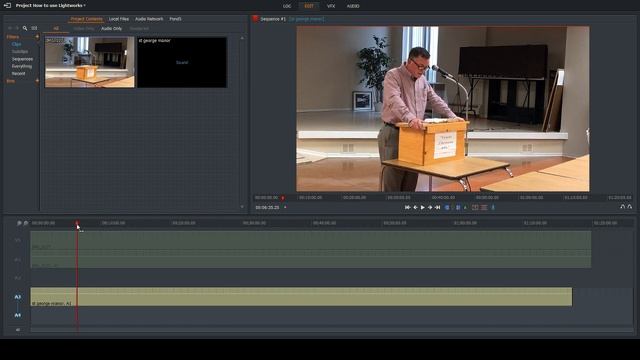Select the V1 video clip on the timeline
This screenshot has width=640, height=360.
click(311, 240)
